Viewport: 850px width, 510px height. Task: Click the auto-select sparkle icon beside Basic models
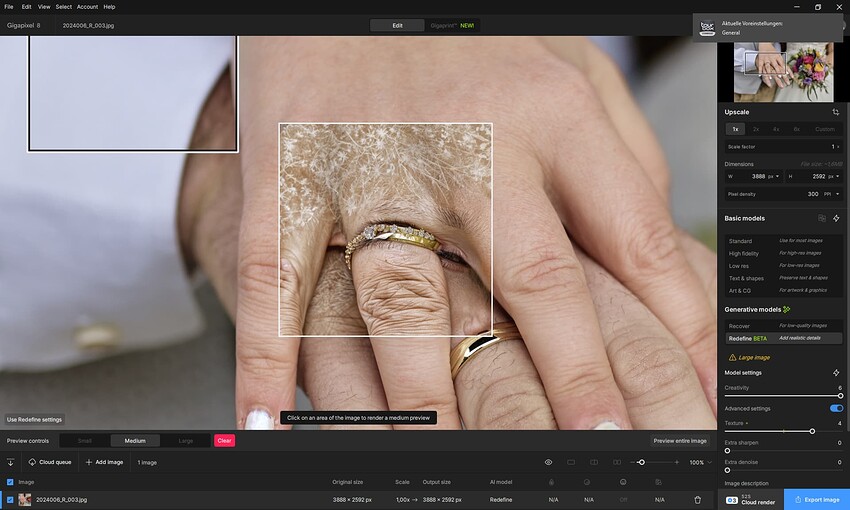click(x=836, y=218)
